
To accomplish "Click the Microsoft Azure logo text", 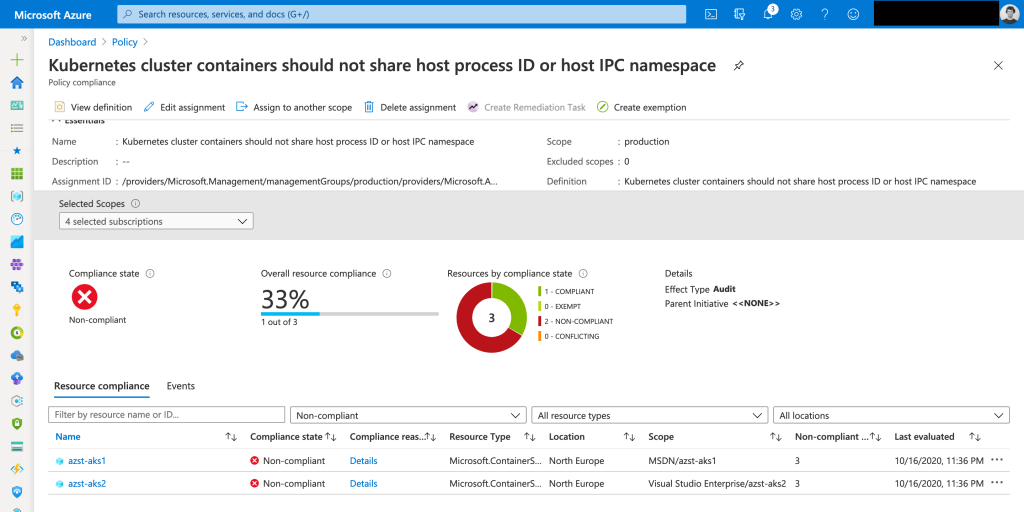I will tap(53, 14).
